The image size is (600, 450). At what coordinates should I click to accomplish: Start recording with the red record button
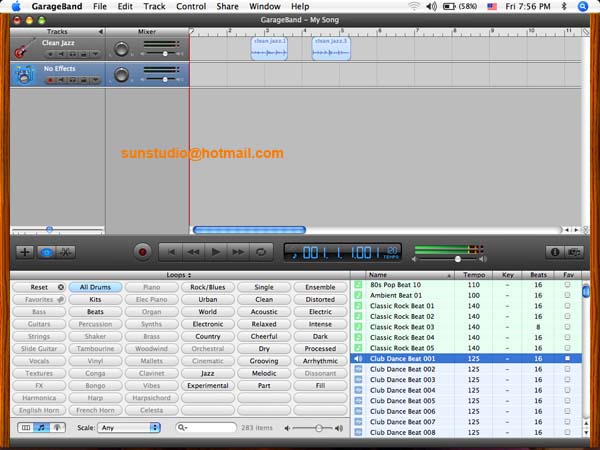[x=142, y=252]
